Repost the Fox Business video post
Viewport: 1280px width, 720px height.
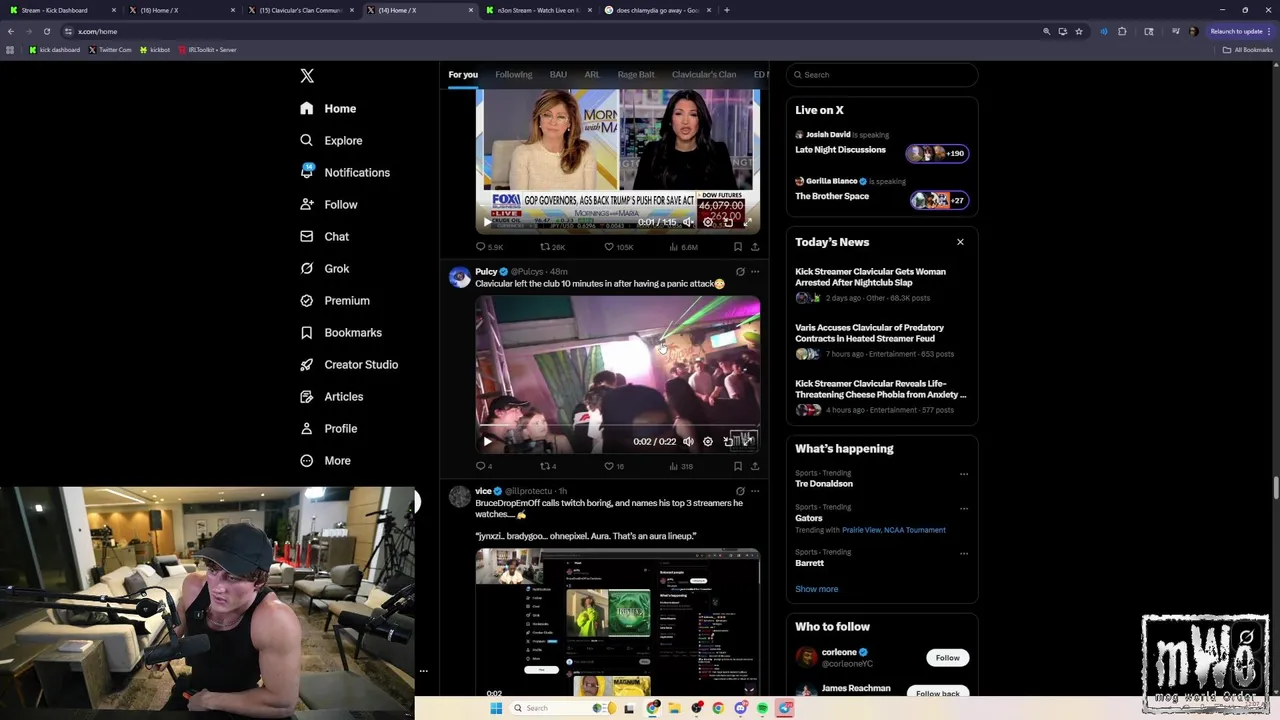[x=552, y=247]
